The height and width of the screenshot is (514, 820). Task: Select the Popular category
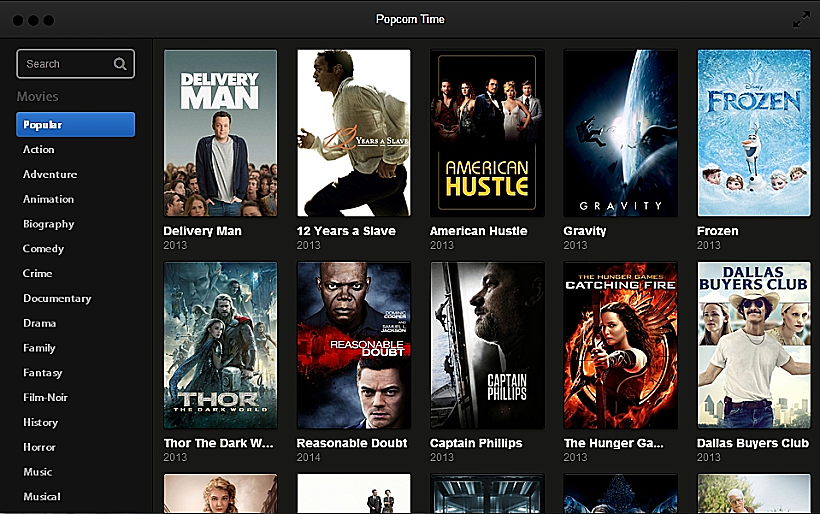[75, 125]
